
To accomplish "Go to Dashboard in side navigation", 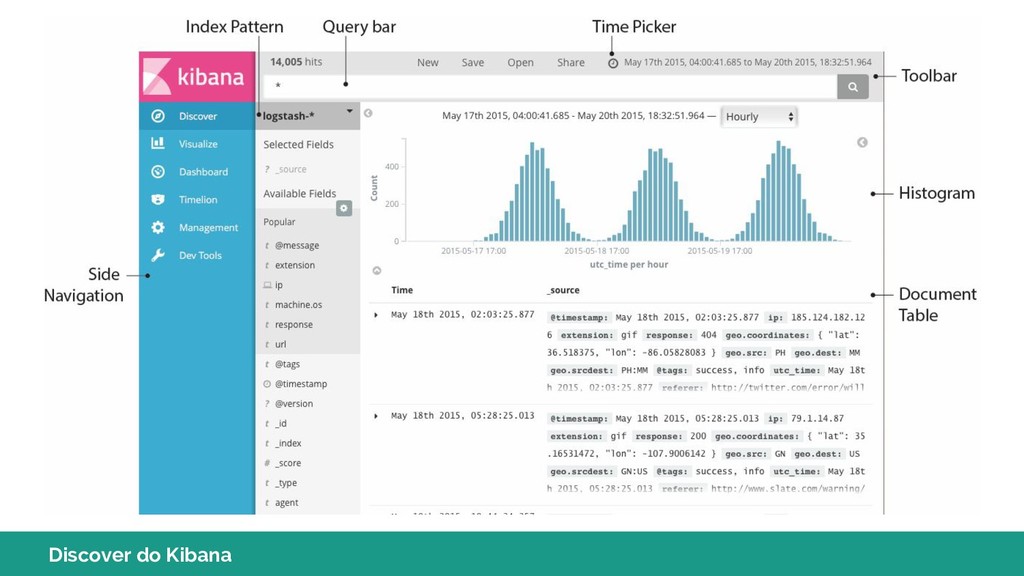I will pos(197,172).
